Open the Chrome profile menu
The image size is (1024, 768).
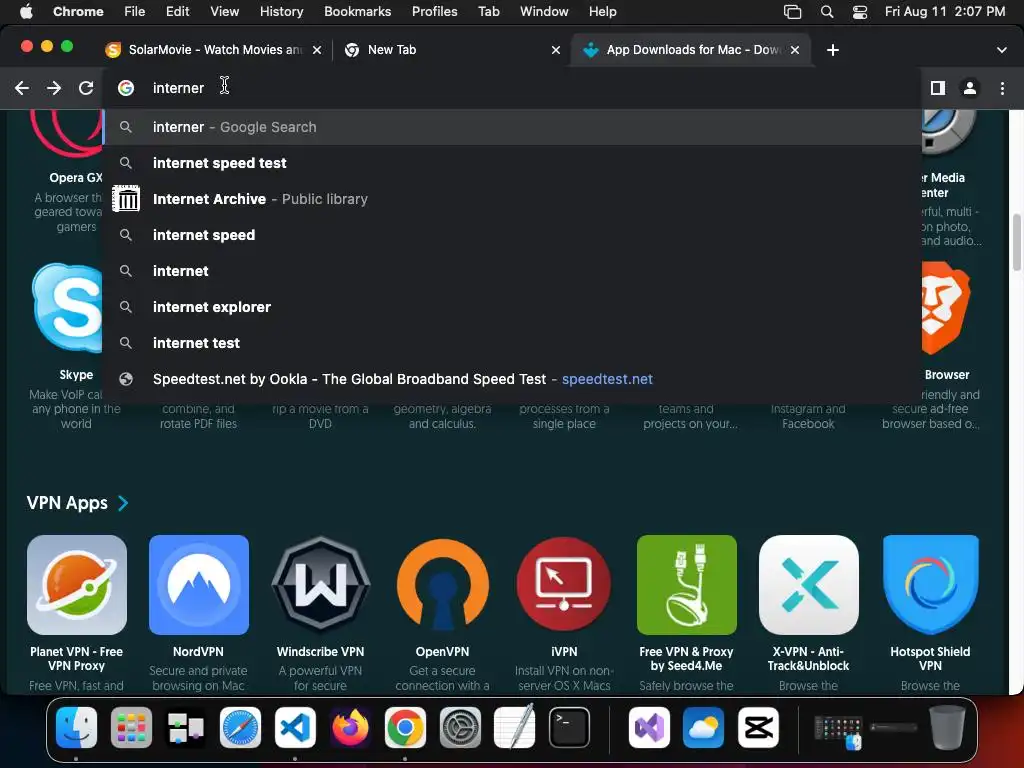tap(969, 88)
